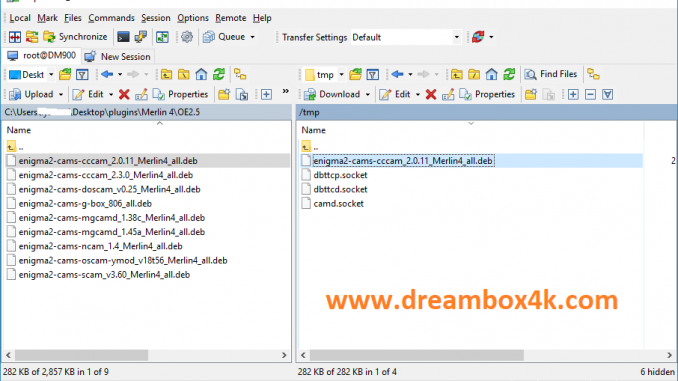678x381 pixels.
Task: Click Find Files in remote panel
Action: coord(551,74)
